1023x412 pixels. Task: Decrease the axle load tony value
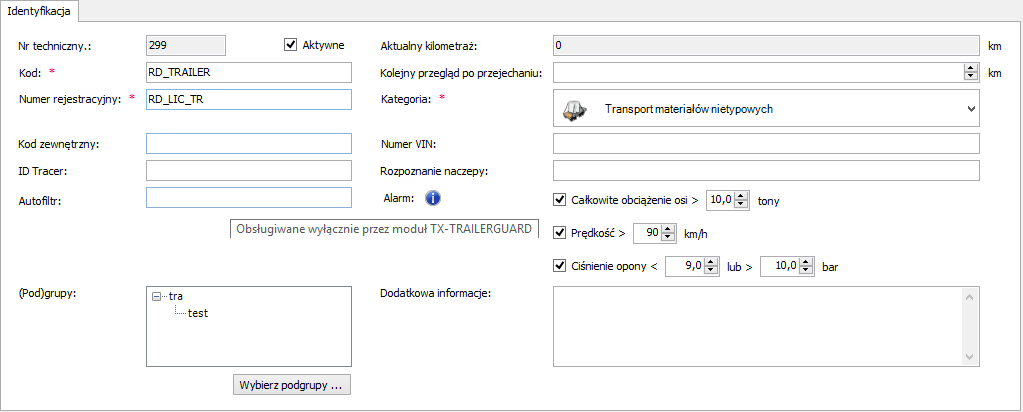741,204
